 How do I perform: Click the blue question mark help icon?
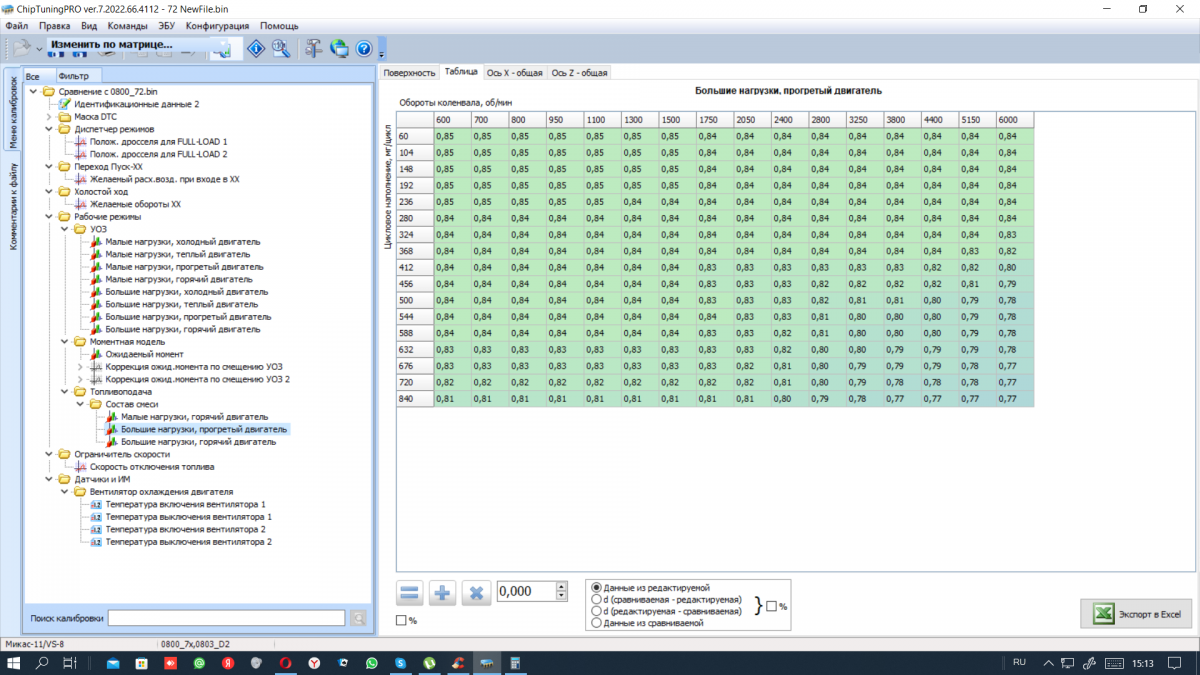pyautogui.click(x=364, y=48)
